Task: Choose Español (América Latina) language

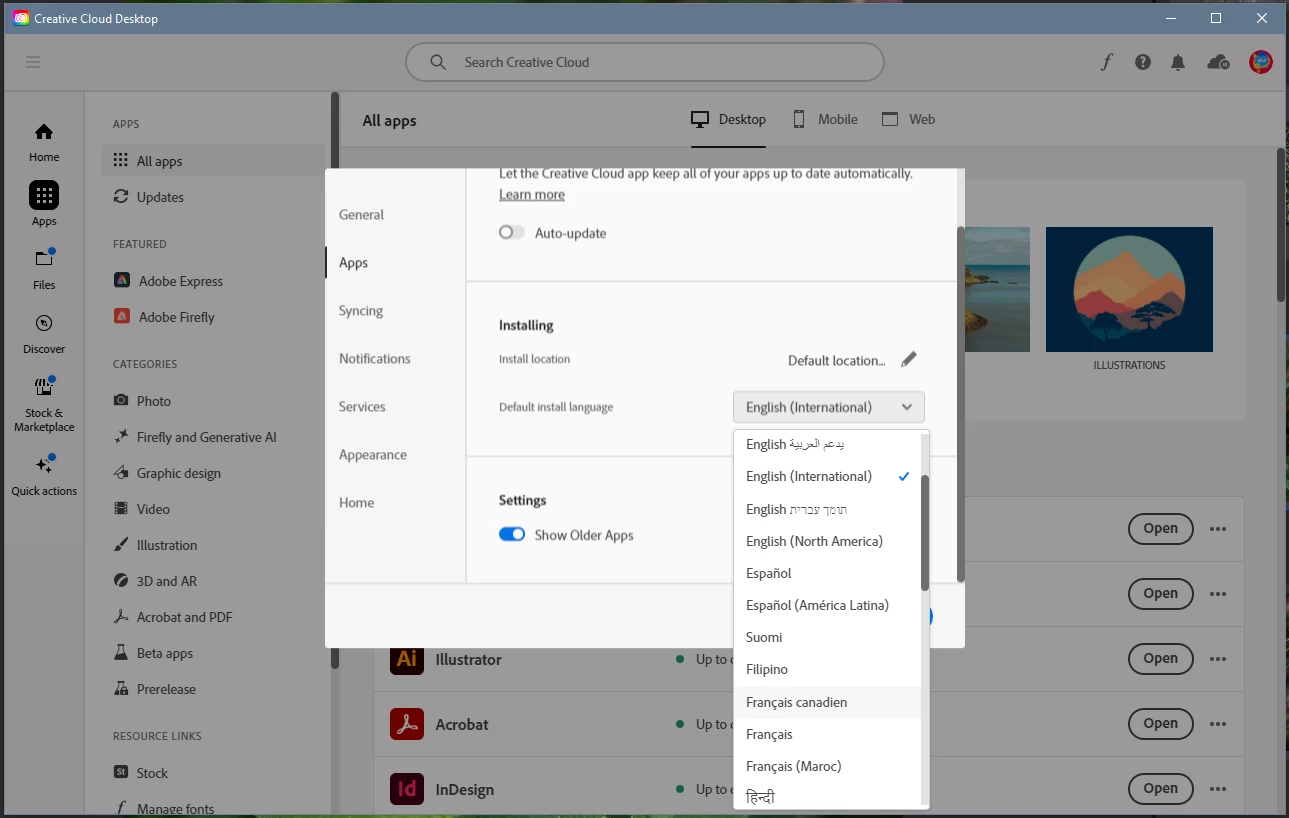Action: pyautogui.click(x=827, y=605)
